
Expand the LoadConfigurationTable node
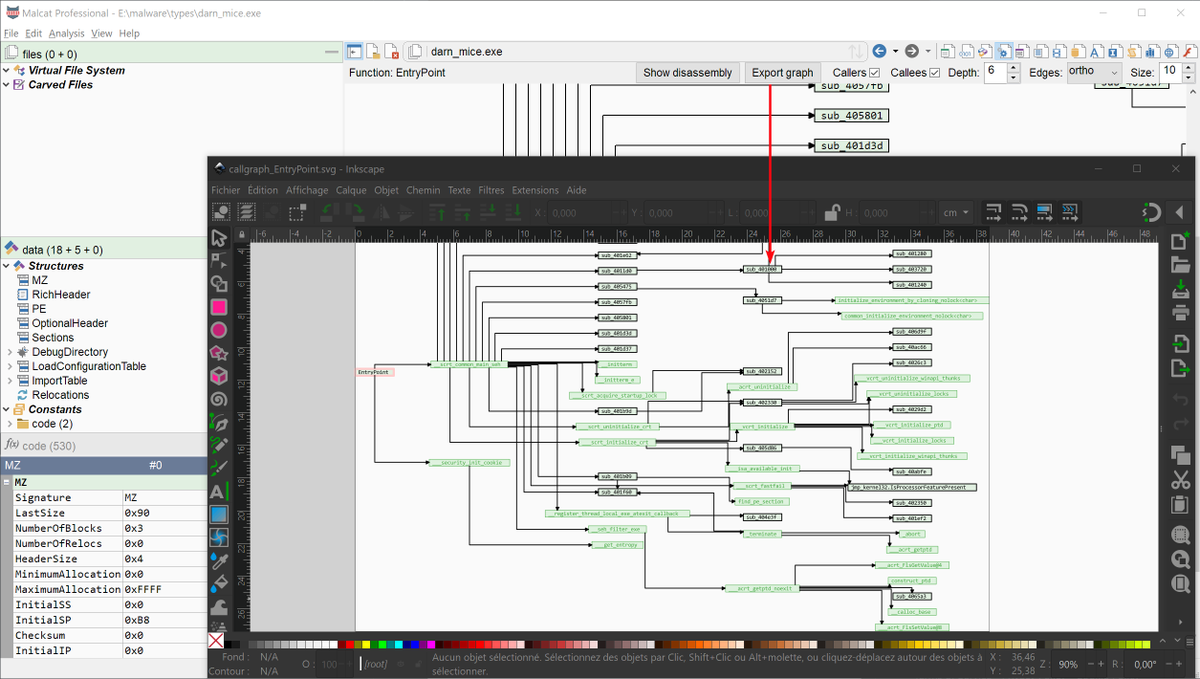coord(10,366)
